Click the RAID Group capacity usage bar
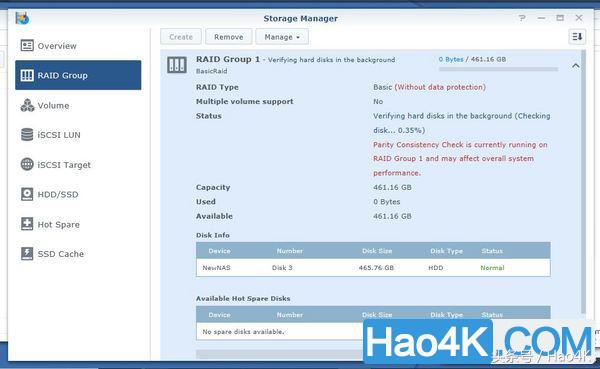Screen dimensions: 600x369 pyautogui.click(x=498, y=69)
